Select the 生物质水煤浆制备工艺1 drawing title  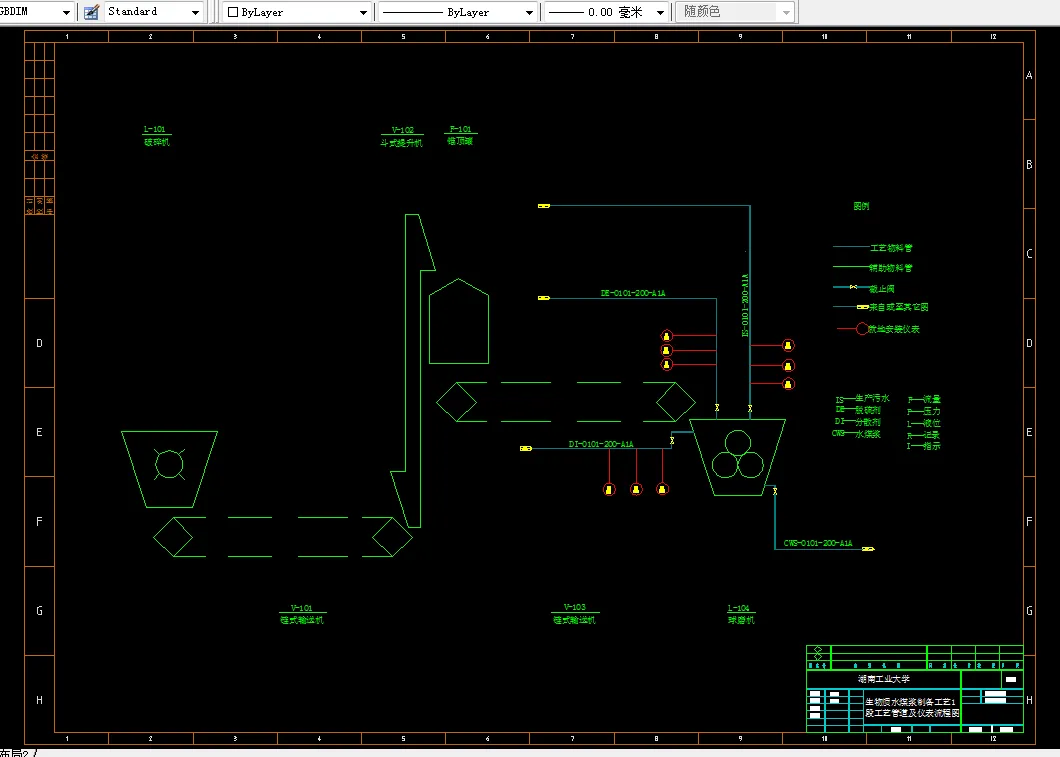(x=912, y=702)
